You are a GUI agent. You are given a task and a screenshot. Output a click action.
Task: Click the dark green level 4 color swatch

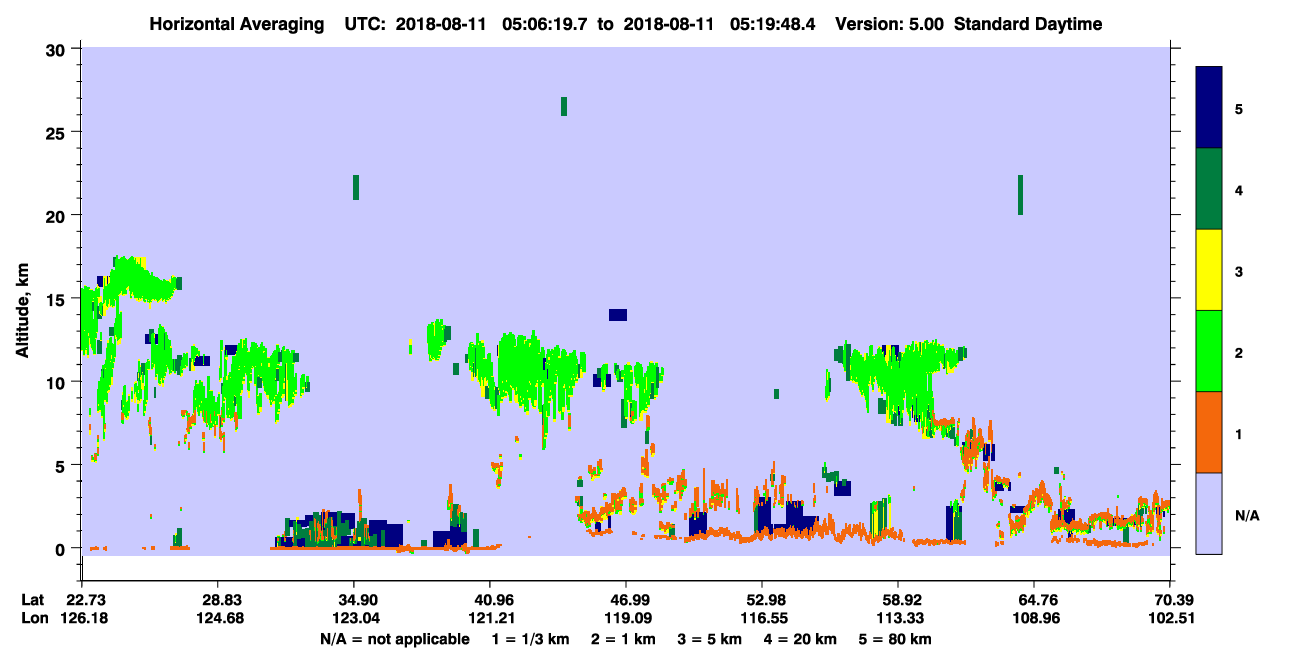pos(1209,189)
